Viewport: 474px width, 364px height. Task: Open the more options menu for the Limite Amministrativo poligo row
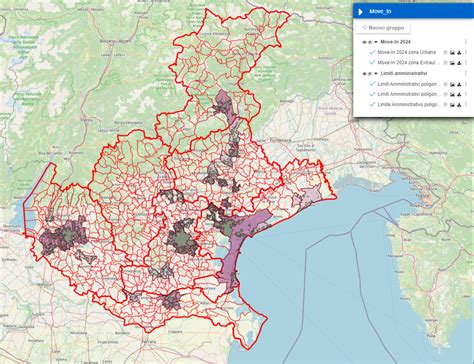tap(466, 105)
